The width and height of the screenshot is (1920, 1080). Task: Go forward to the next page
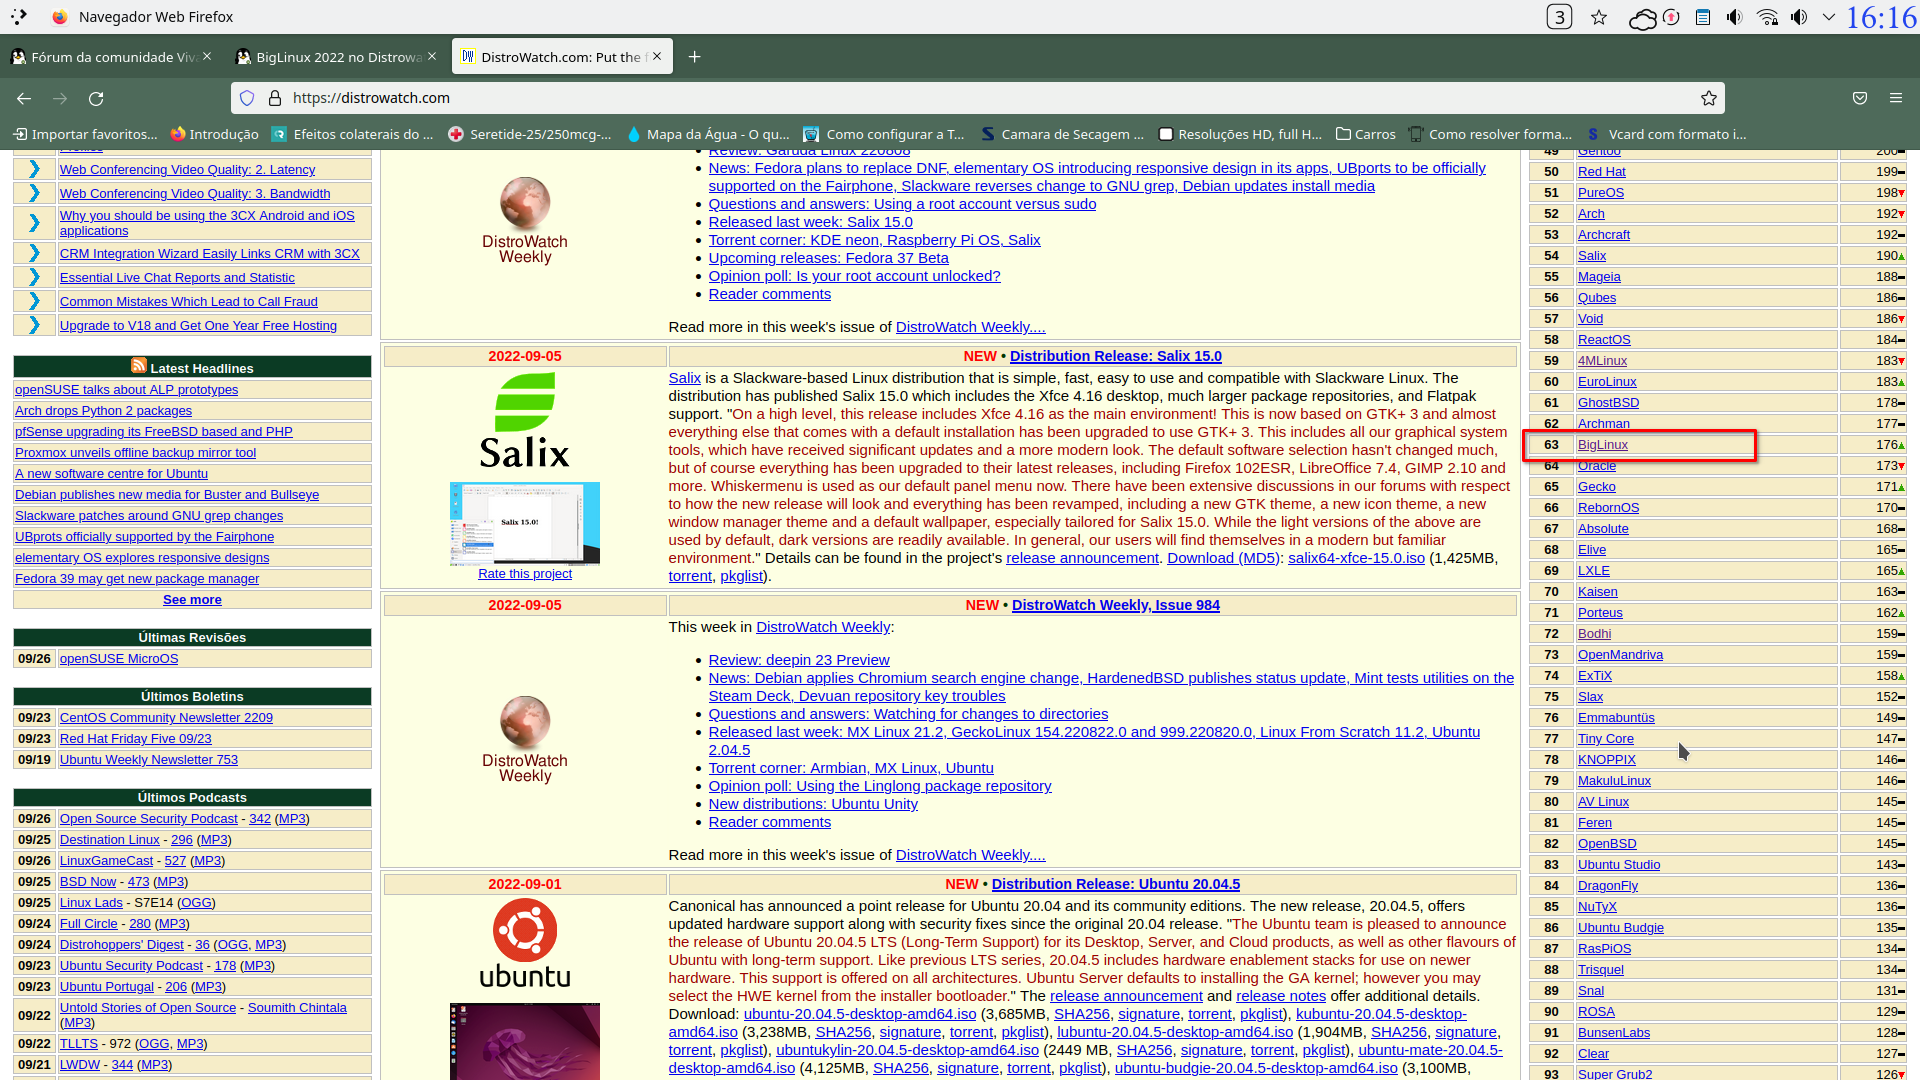click(60, 98)
